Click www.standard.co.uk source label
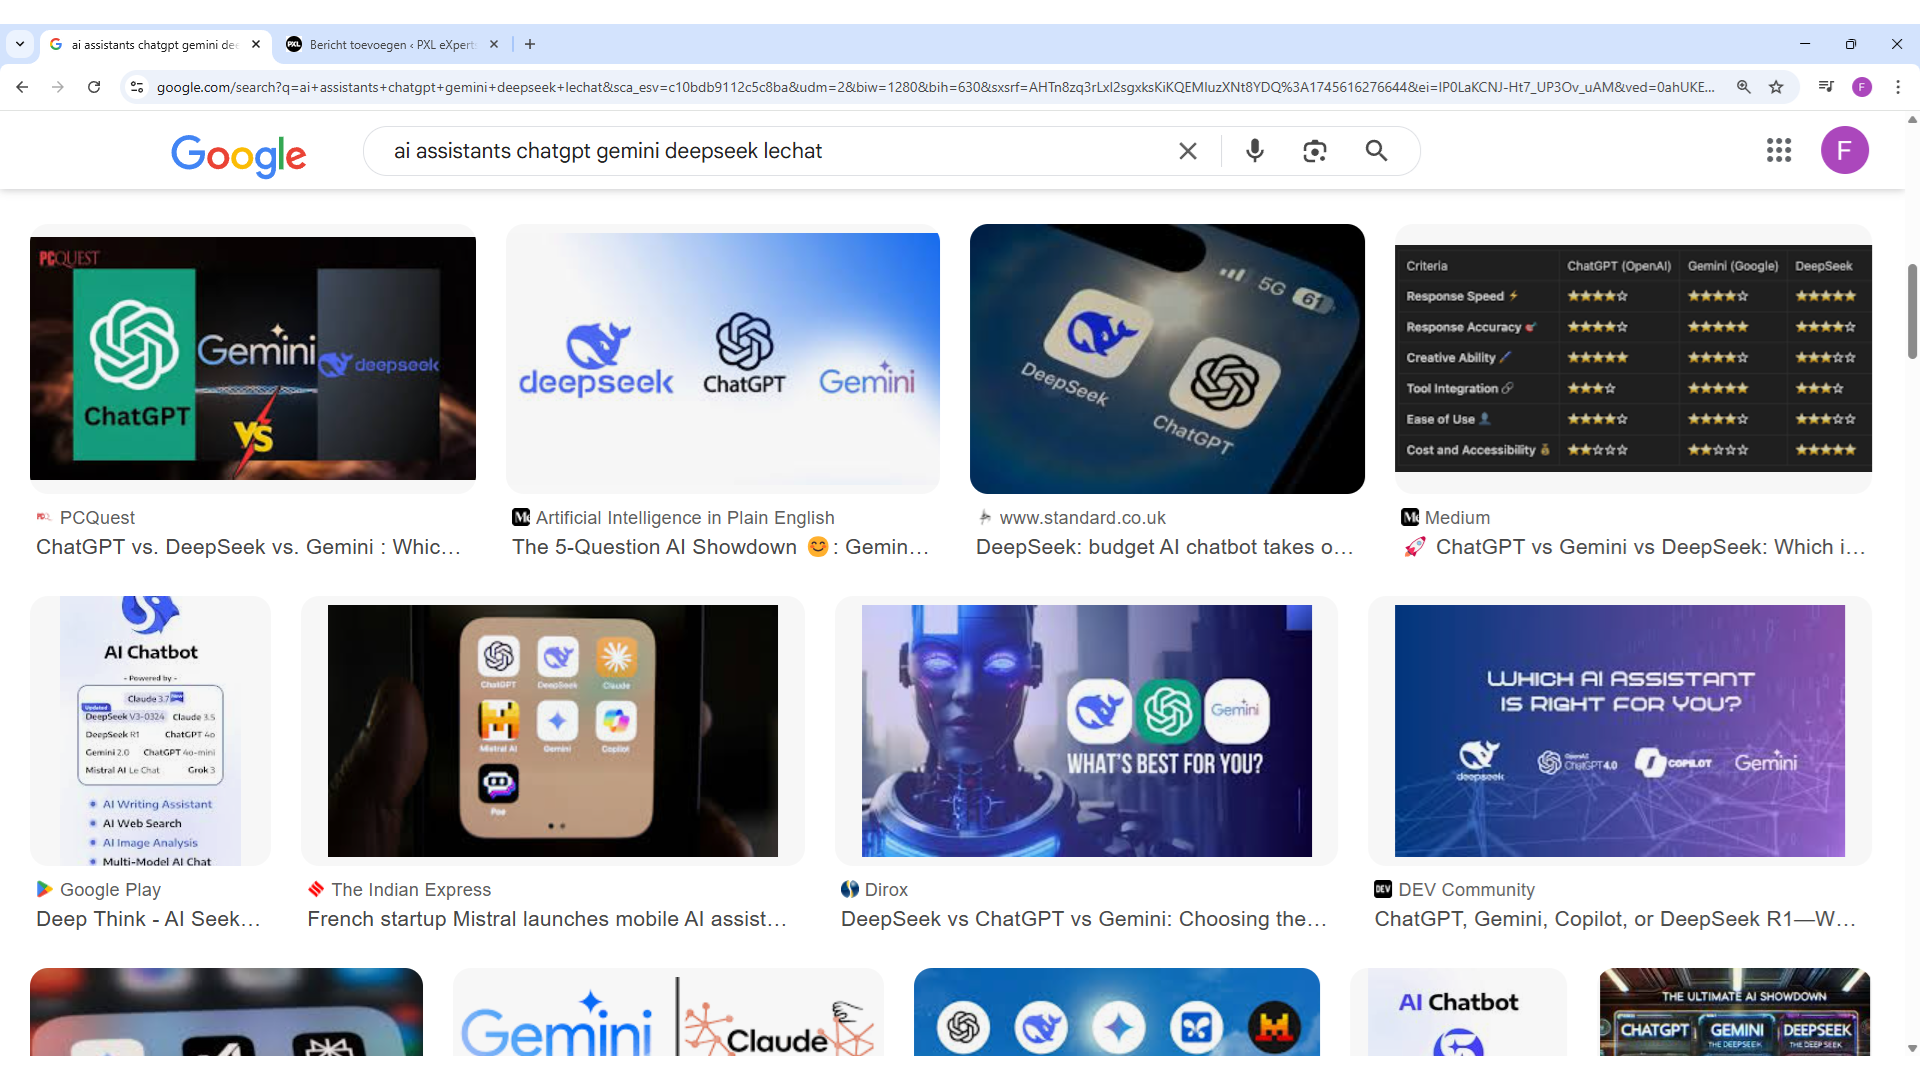 1083,517
